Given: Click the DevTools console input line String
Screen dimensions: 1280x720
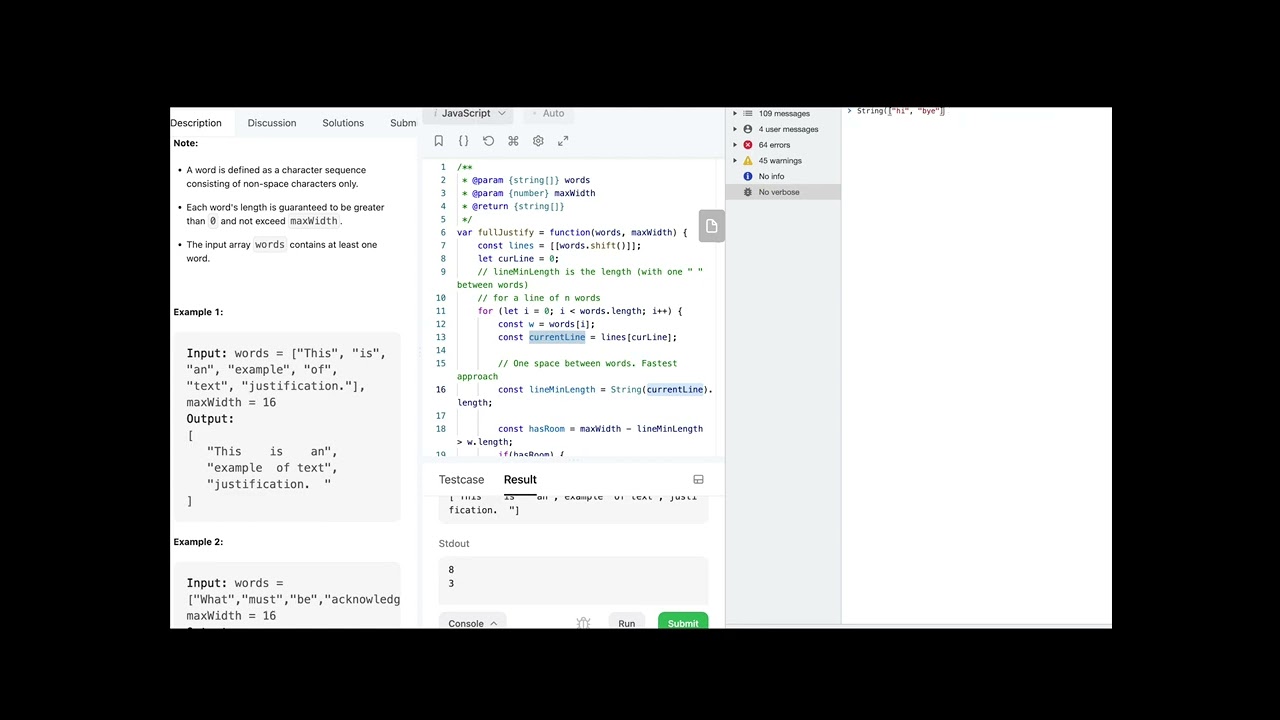Looking at the screenshot, I should (x=900, y=111).
